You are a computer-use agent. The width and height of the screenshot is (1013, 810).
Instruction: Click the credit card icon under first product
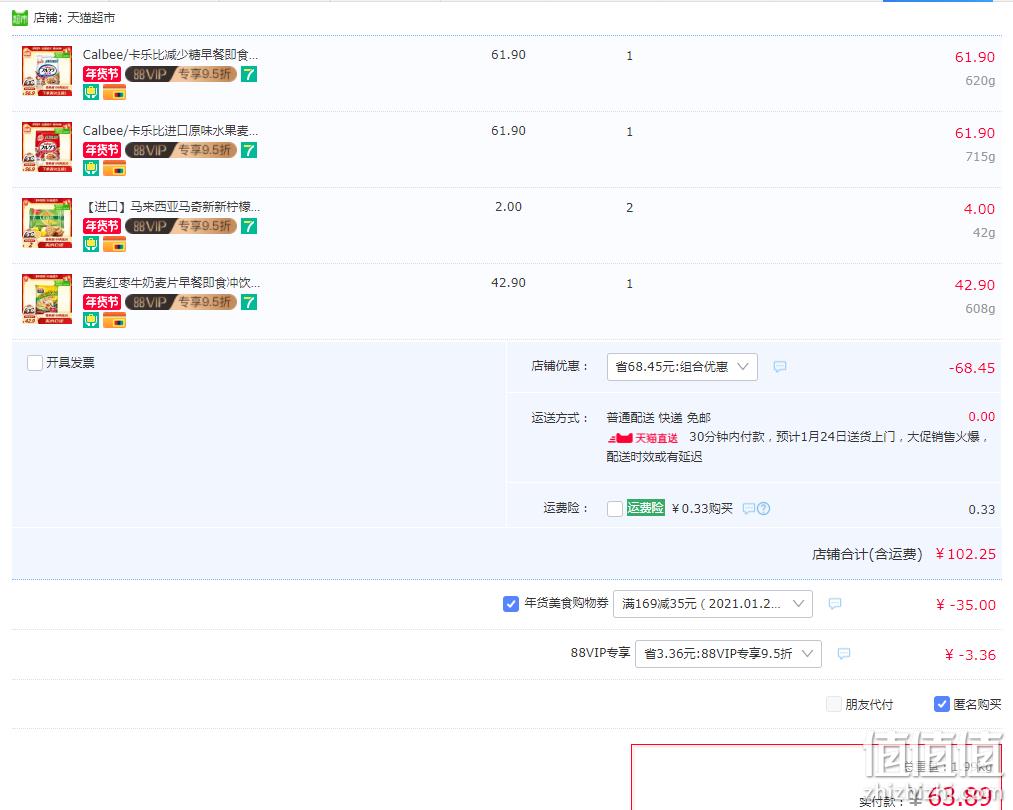pos(114,92)
